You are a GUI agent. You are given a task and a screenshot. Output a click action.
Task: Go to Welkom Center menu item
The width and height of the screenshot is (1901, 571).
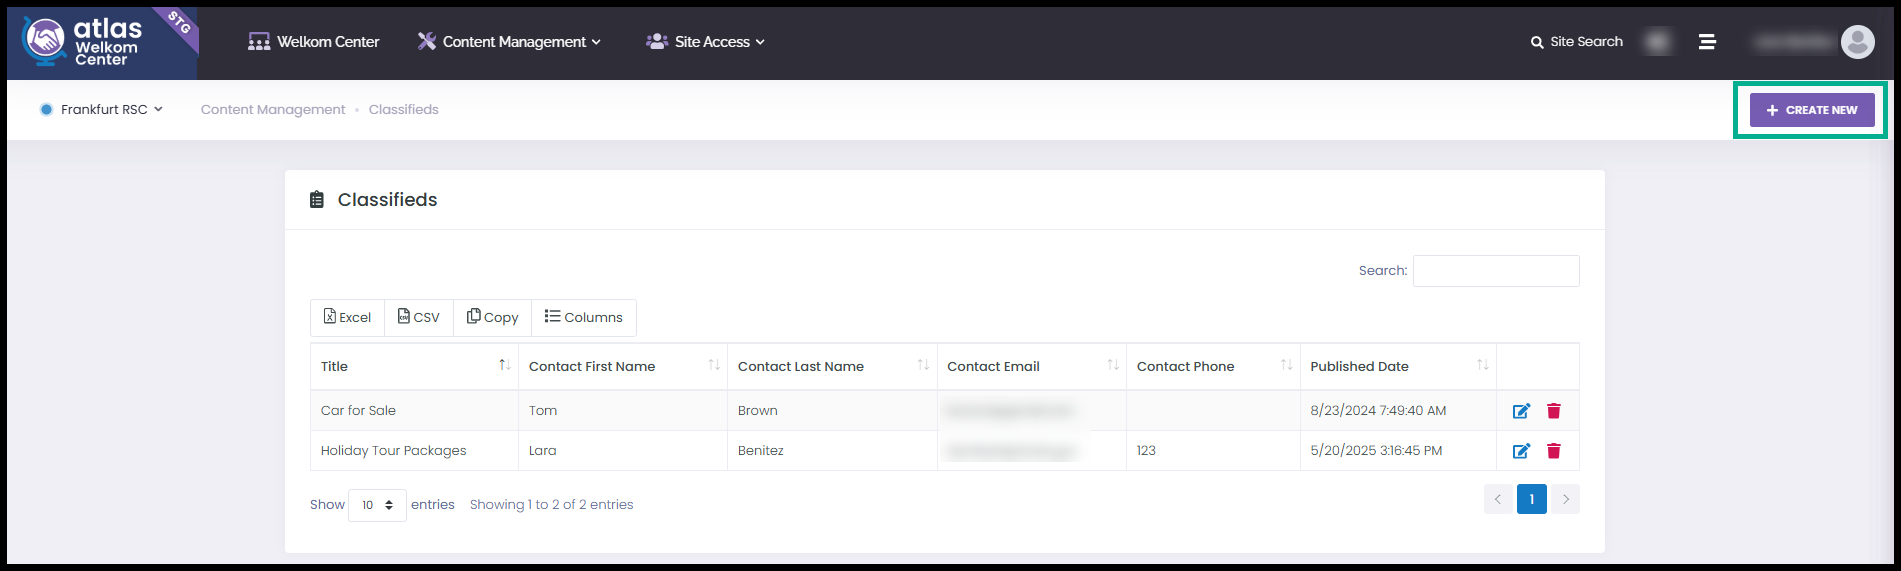(x=313, y=42)
